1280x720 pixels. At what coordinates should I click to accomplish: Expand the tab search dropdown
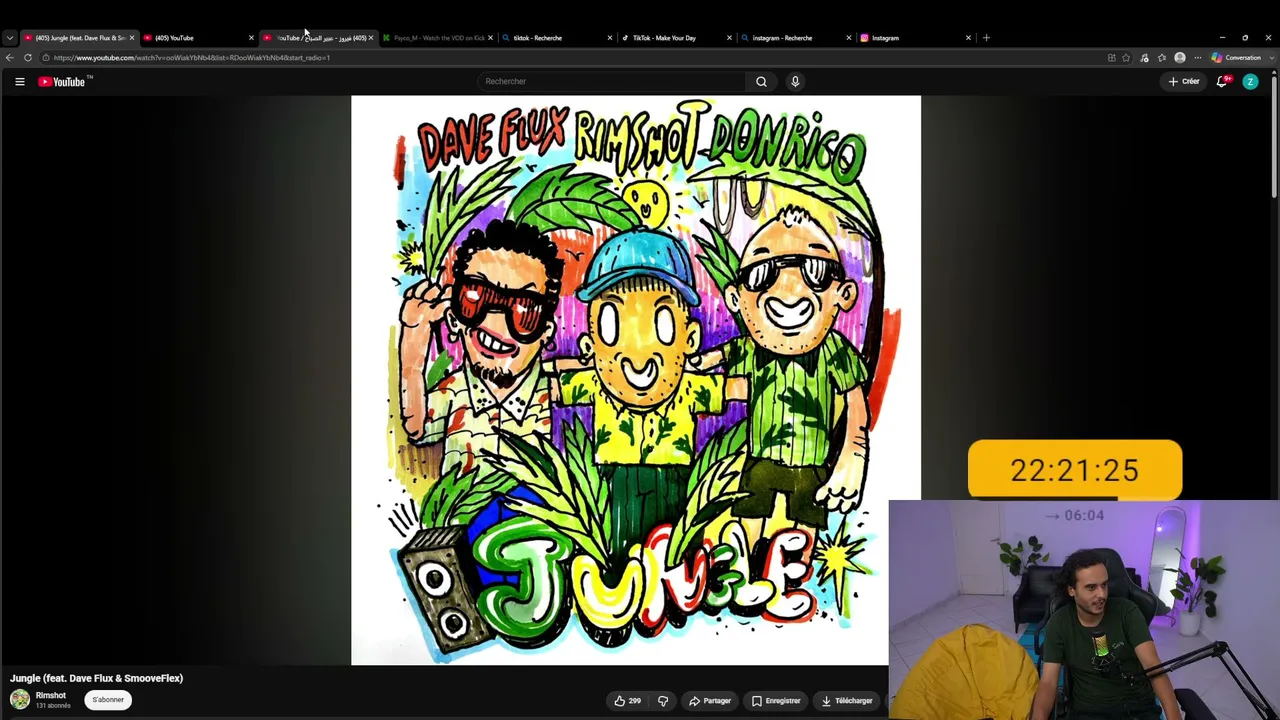tap(10, 38)
